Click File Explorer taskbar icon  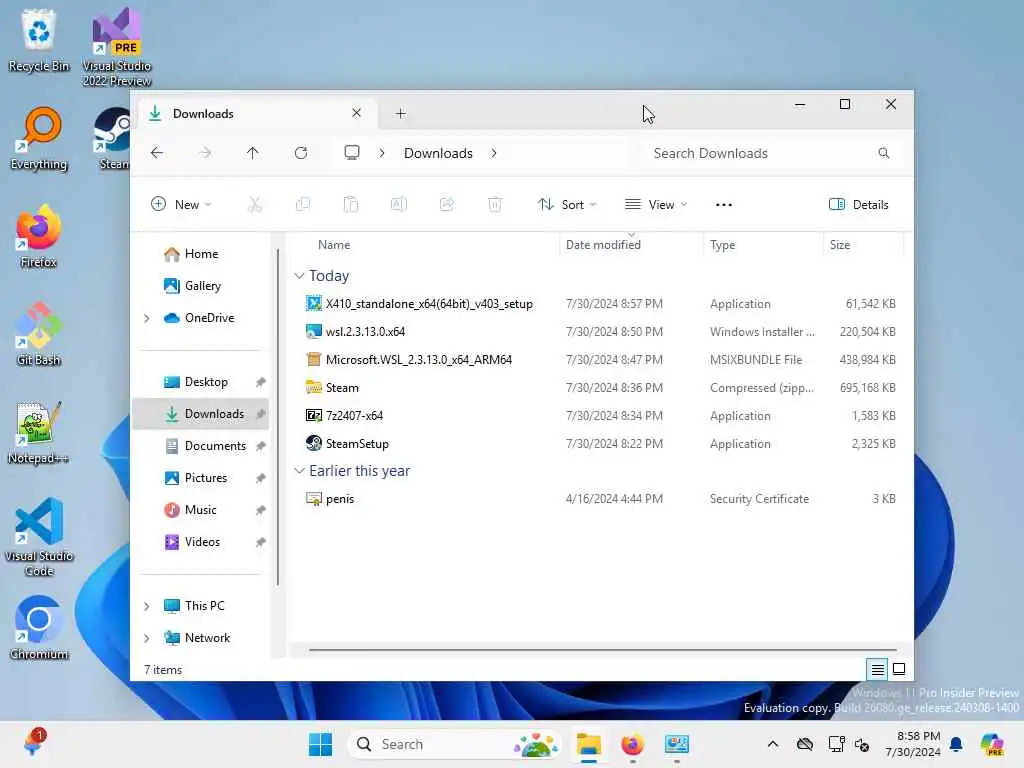[x=588, y=744]
